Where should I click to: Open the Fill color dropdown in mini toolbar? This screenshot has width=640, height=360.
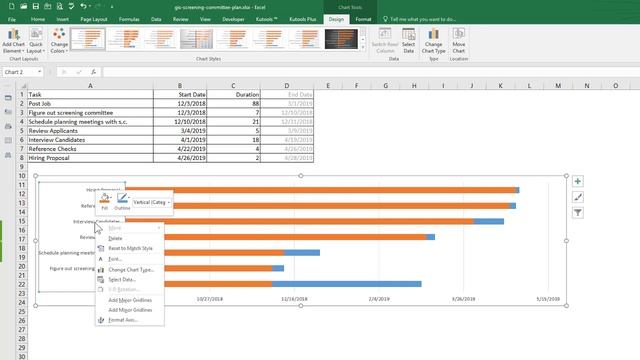[x=111, y=198]
